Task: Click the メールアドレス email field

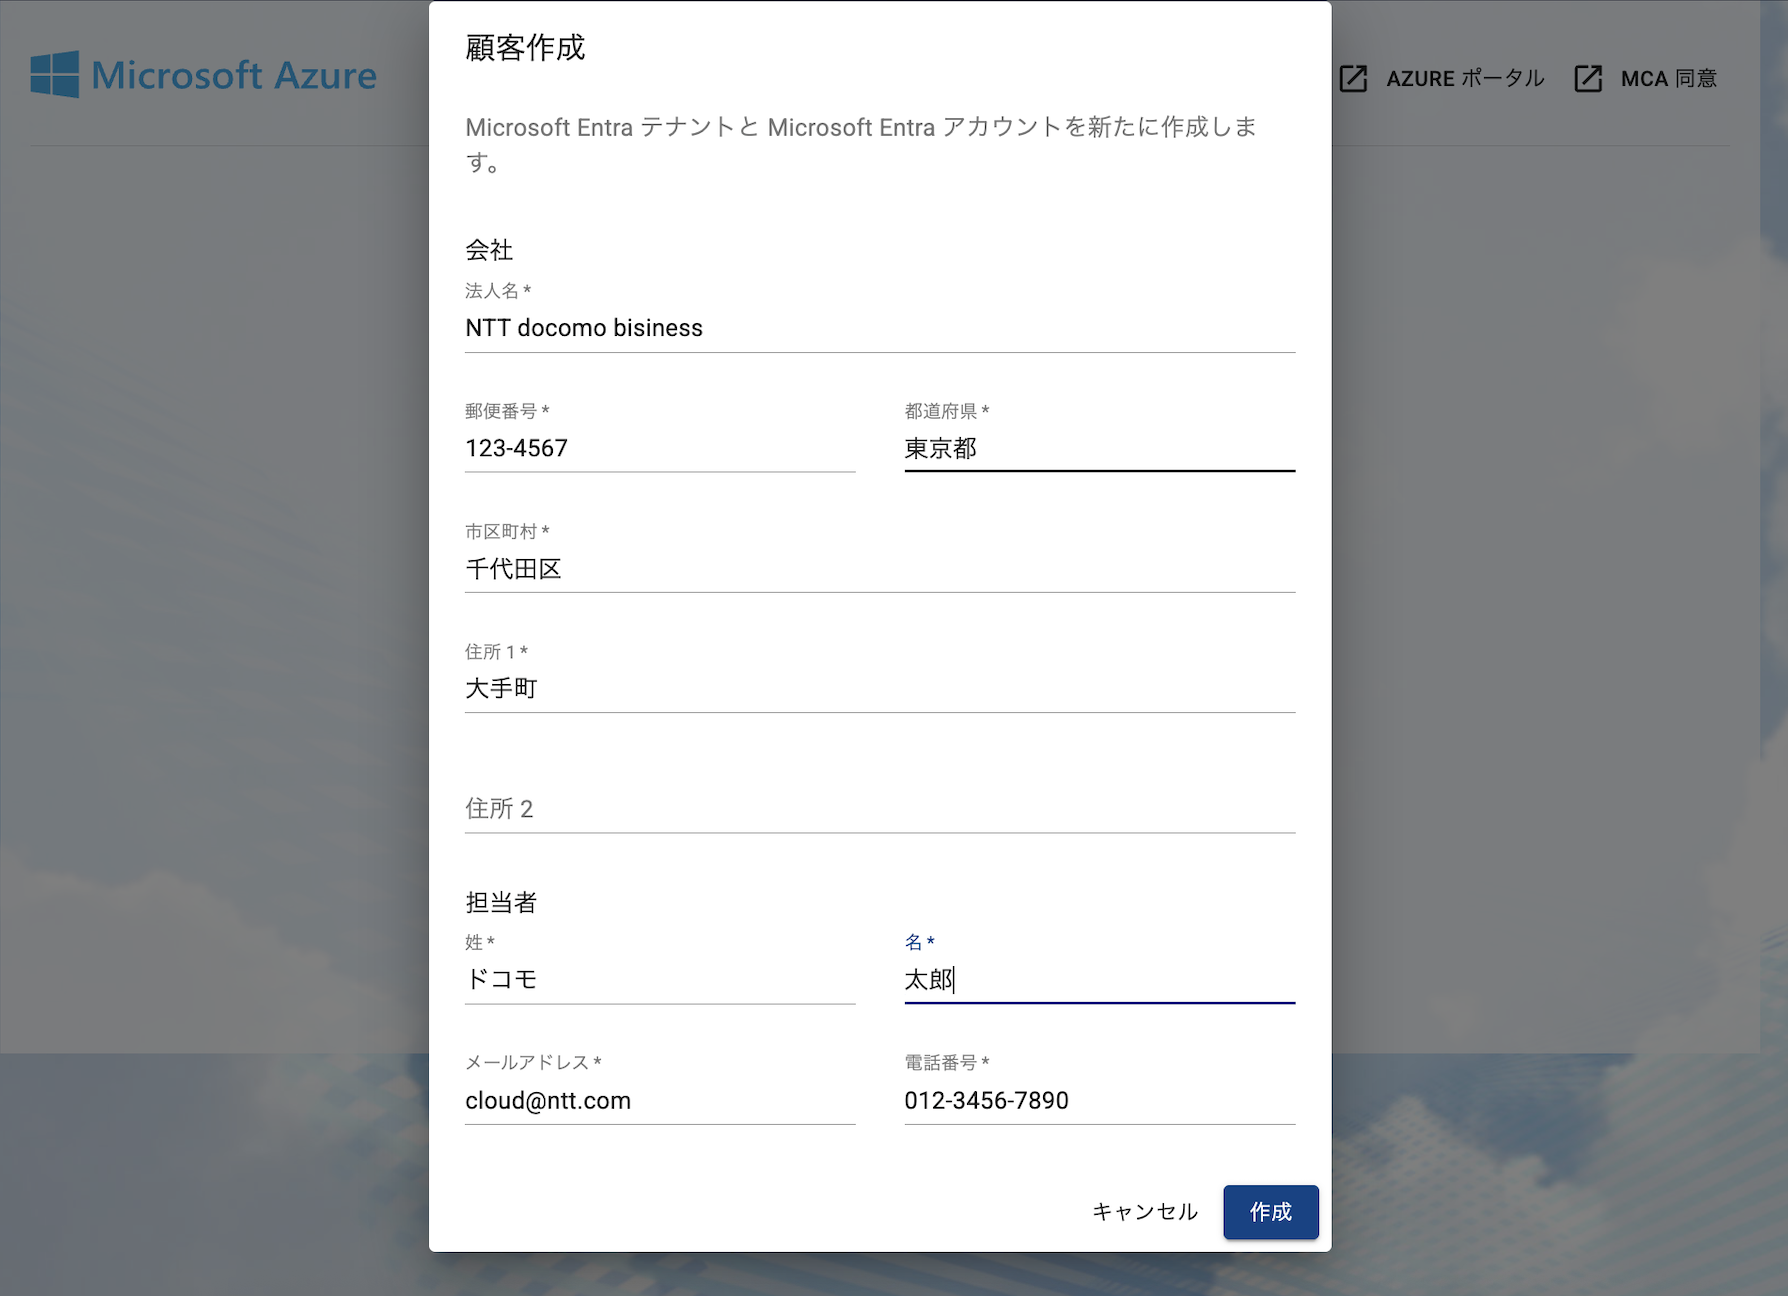Action: click(659, 1100)
